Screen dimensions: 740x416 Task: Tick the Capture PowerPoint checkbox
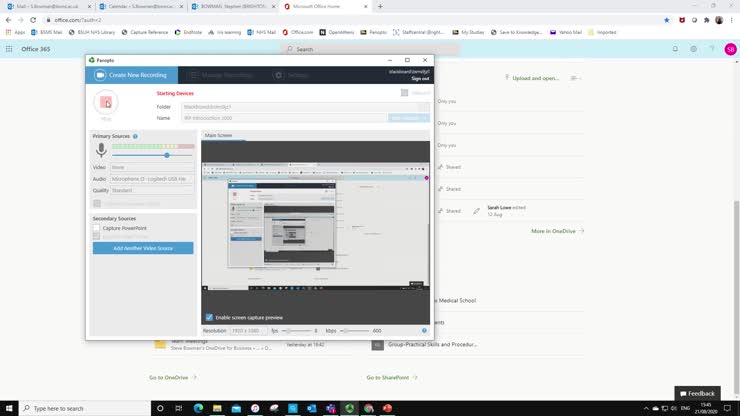[x=97, y=228]
